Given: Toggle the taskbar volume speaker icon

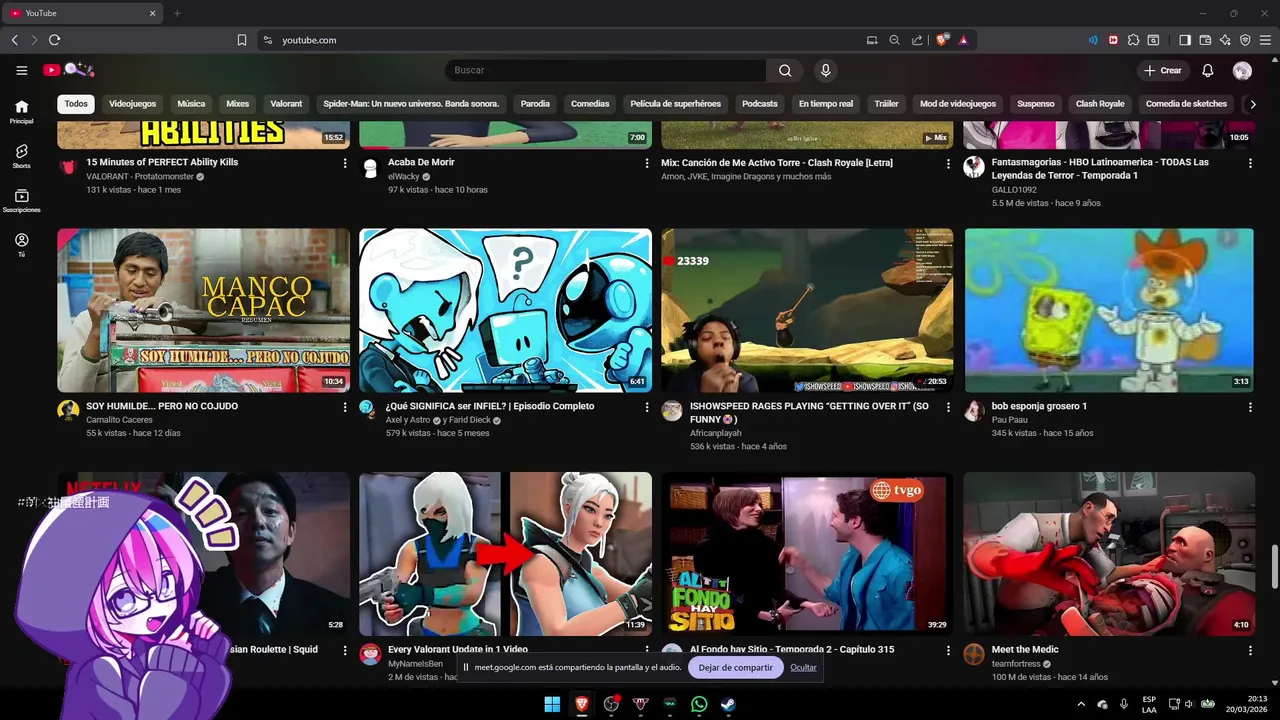Looking at the screenshot, I should [x=1190, y=704].
